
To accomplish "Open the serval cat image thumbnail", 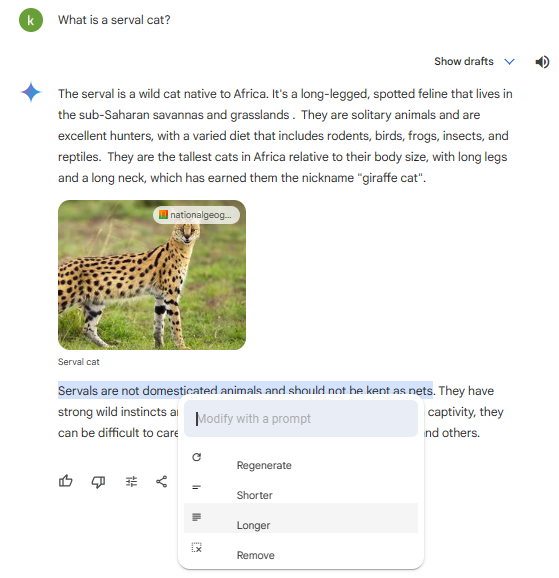I will point(152,275).
